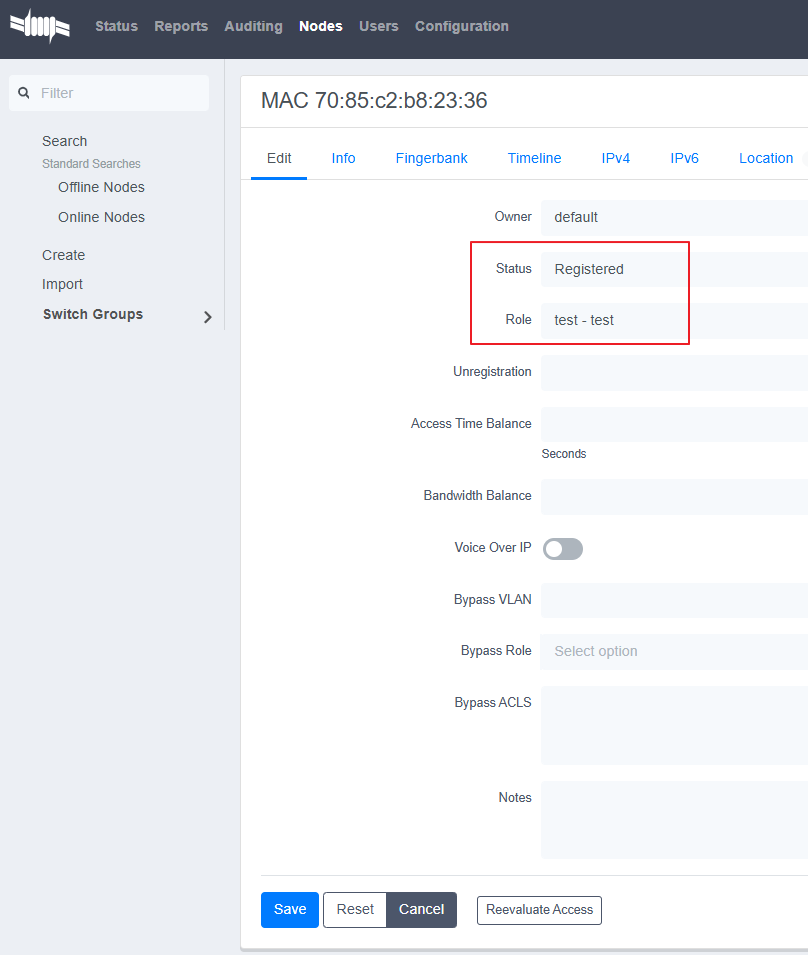Focus the sidebar Filter input

(x=109, y=93)
